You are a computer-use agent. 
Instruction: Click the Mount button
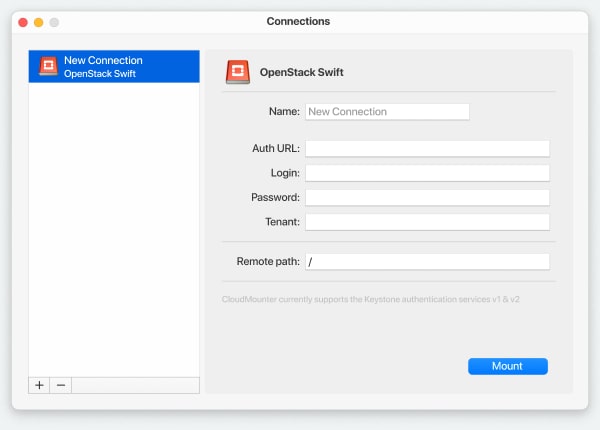[508, 366]
